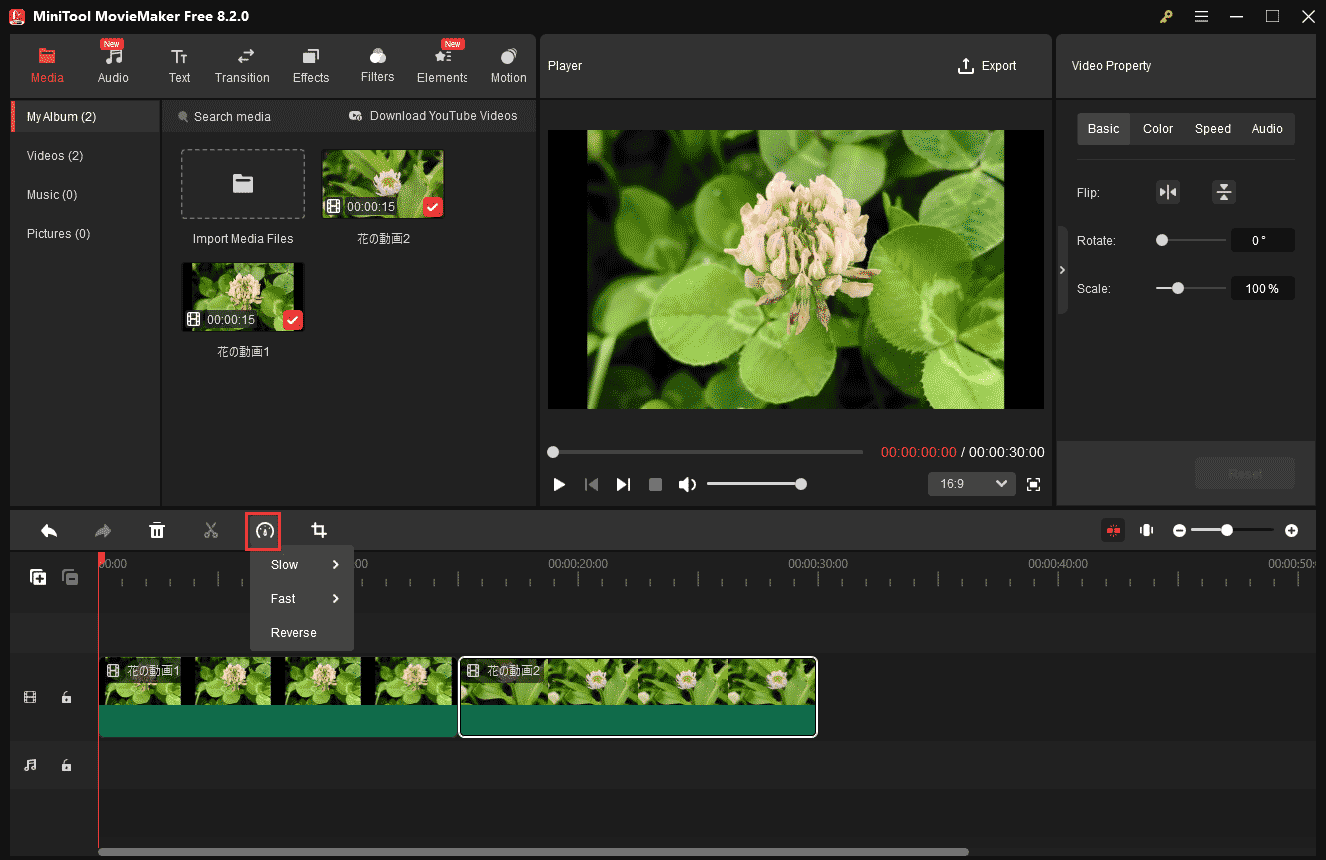1326x860 pixels.
Task: Open the Motion tab
Action: [x=508, y=66]
